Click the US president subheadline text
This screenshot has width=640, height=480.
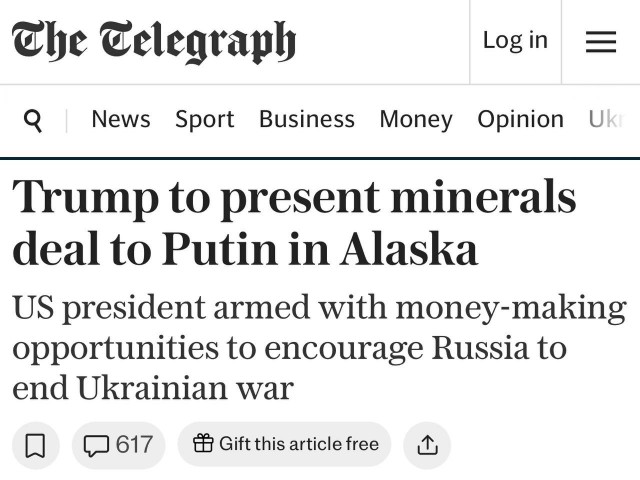318,347
